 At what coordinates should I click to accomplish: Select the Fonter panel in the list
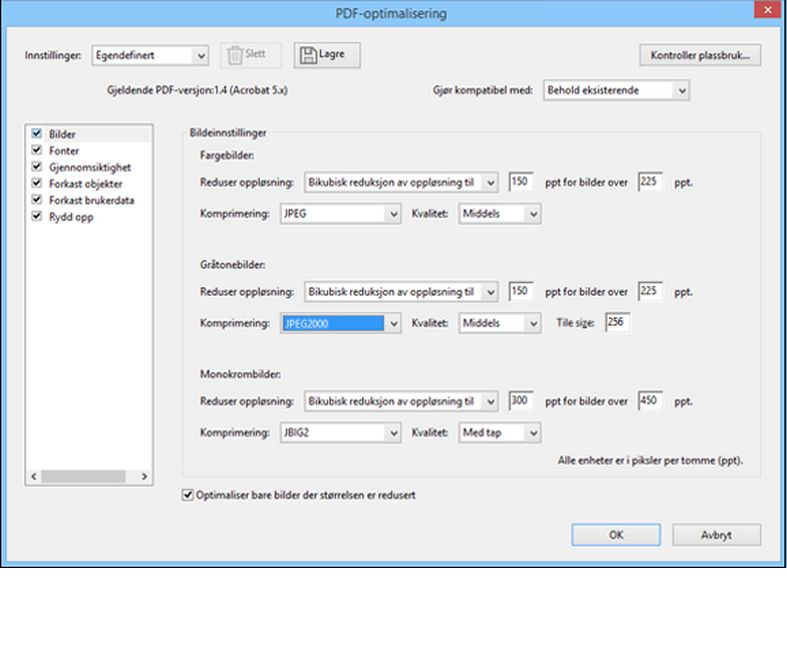pyautogui.click(x=64, y=151)
